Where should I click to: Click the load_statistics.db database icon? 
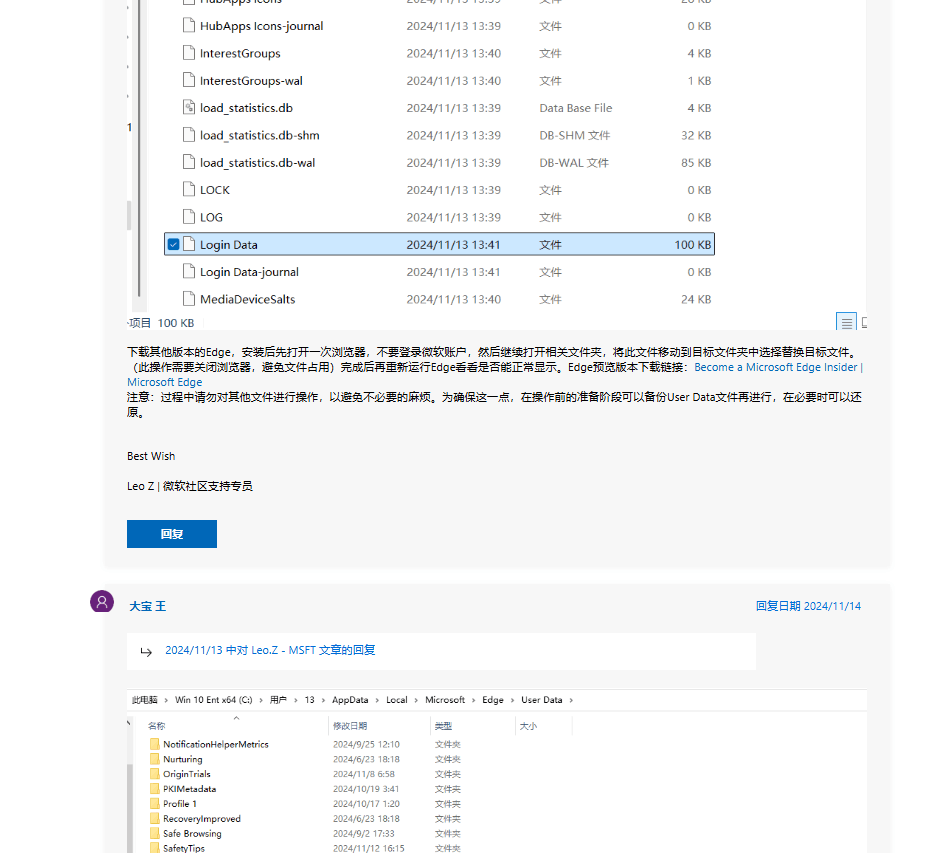[189, 107]
